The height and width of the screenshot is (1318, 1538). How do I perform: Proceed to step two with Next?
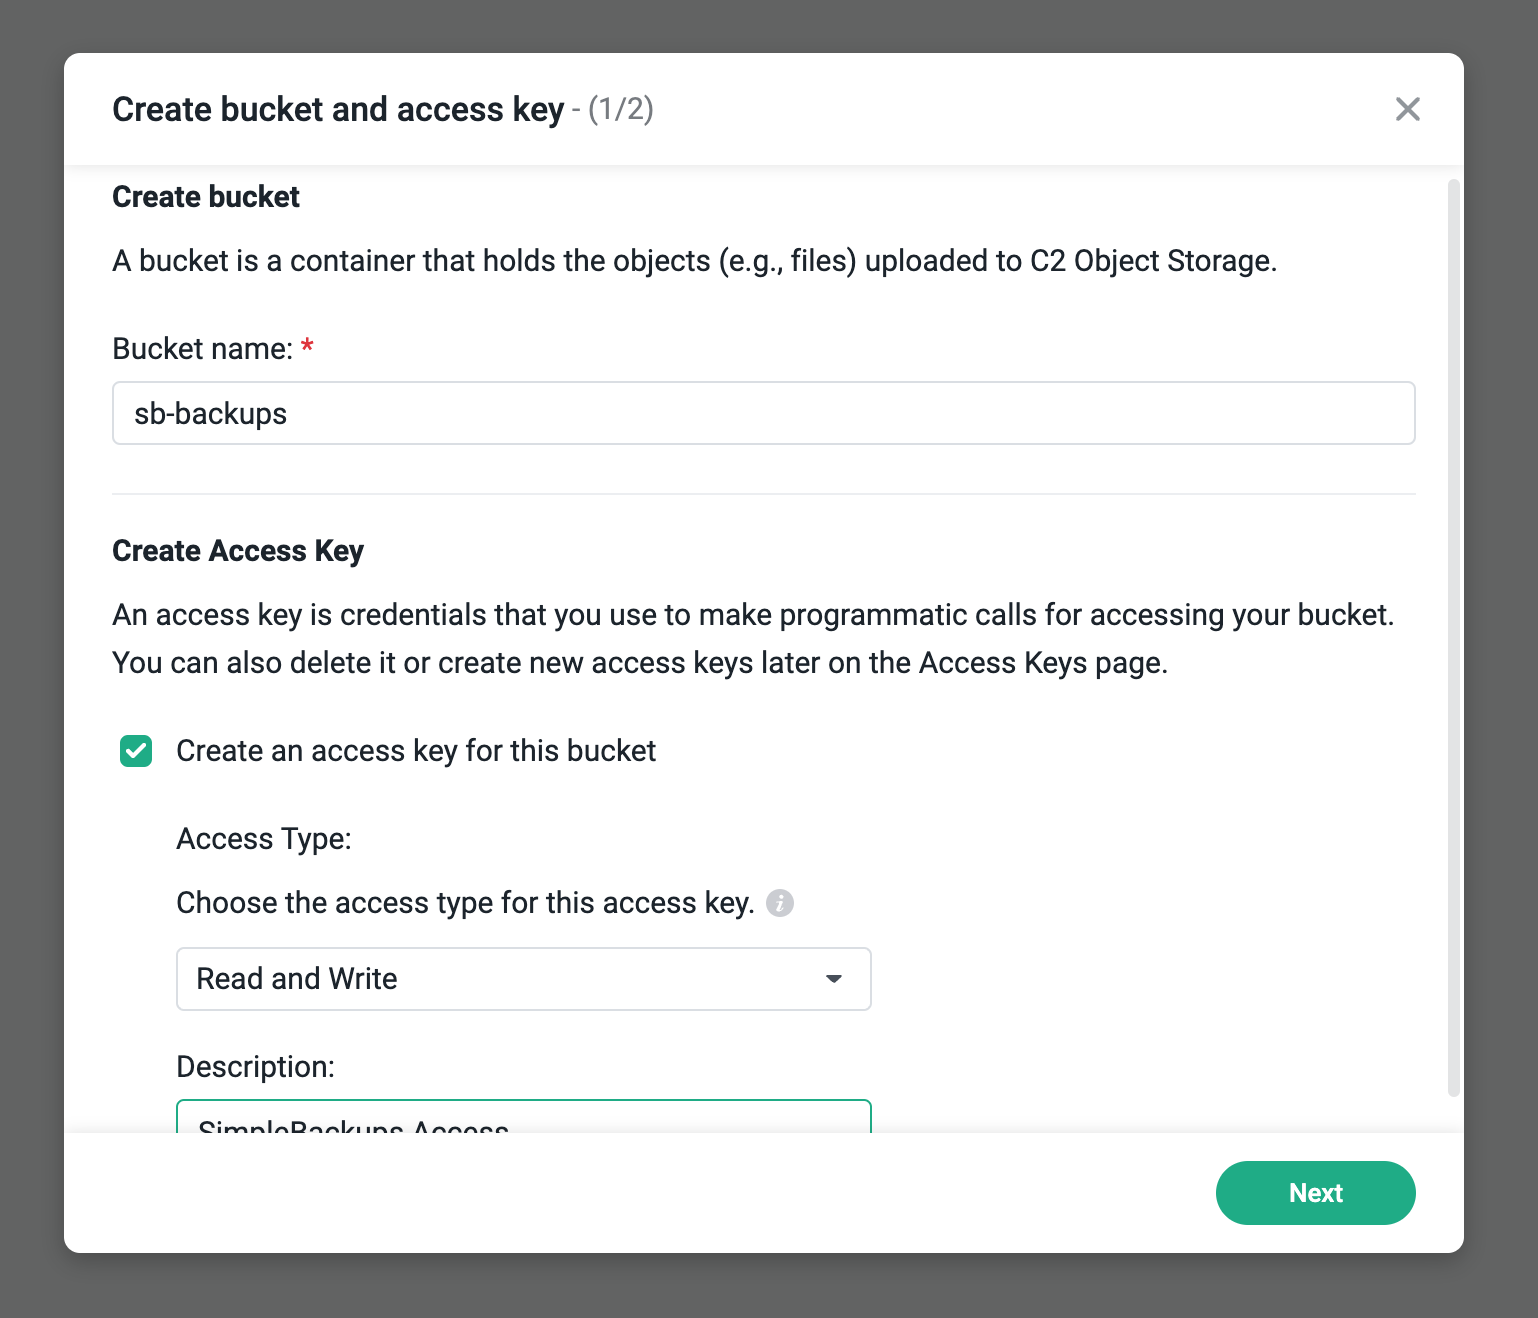click(x=1315, y=1192)
